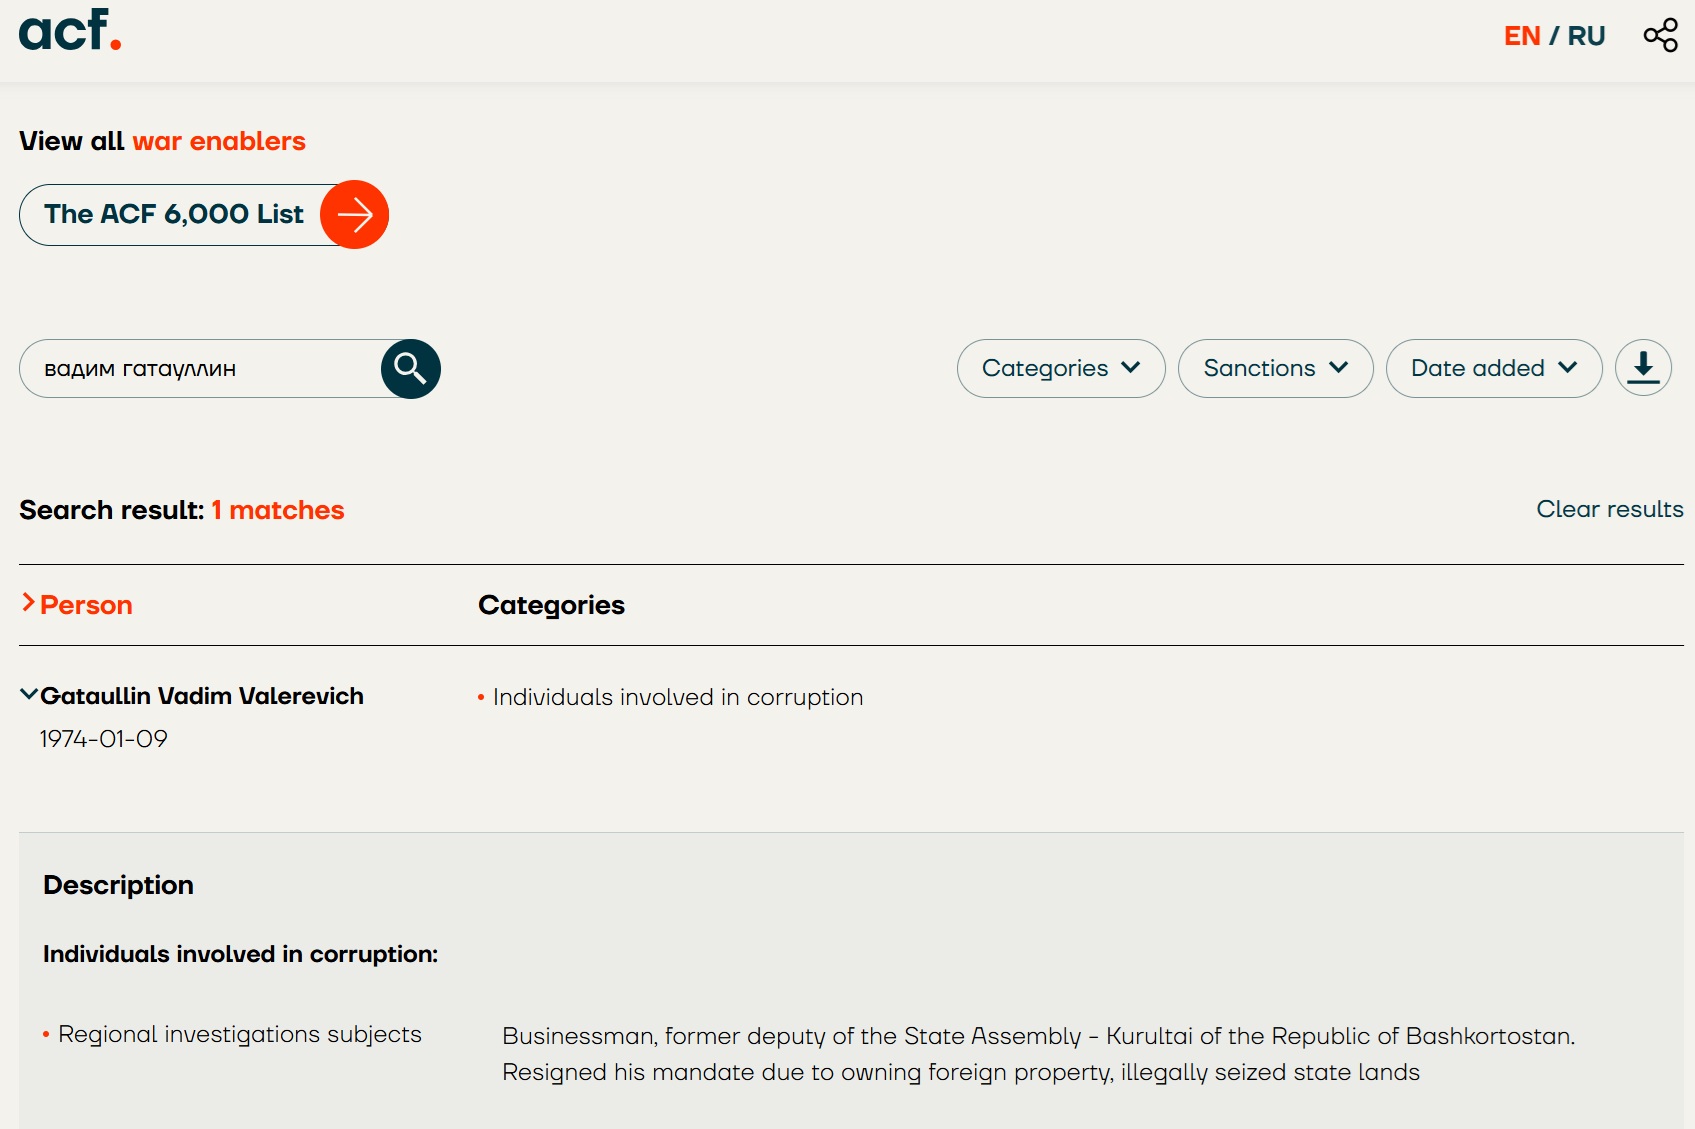Click the Categories column header
Screen dimensions: 1695x1129
(x=551, y=605)
